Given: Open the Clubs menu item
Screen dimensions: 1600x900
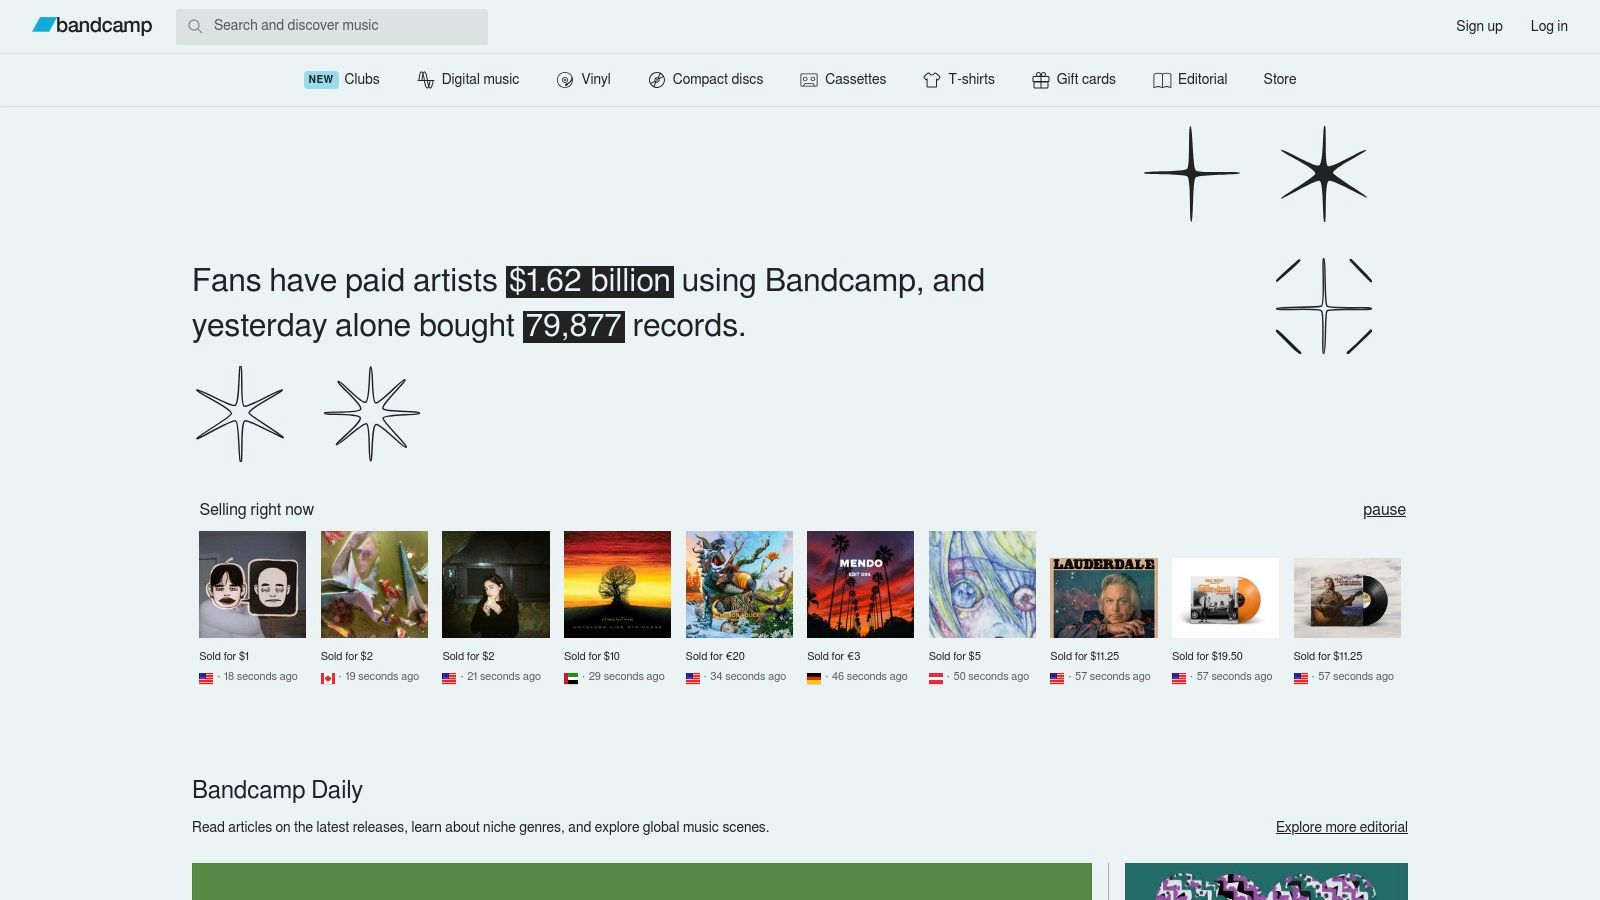Looking at the screenshot, I should coord(362,79).
